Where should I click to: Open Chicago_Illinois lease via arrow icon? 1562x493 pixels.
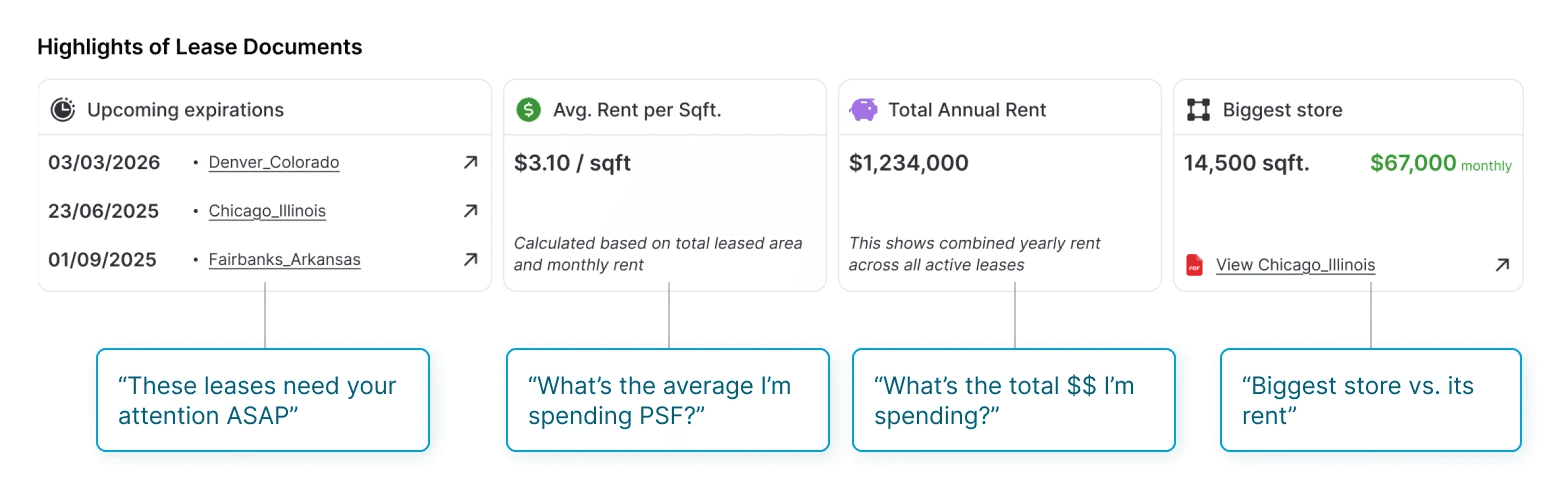(470, 211)
